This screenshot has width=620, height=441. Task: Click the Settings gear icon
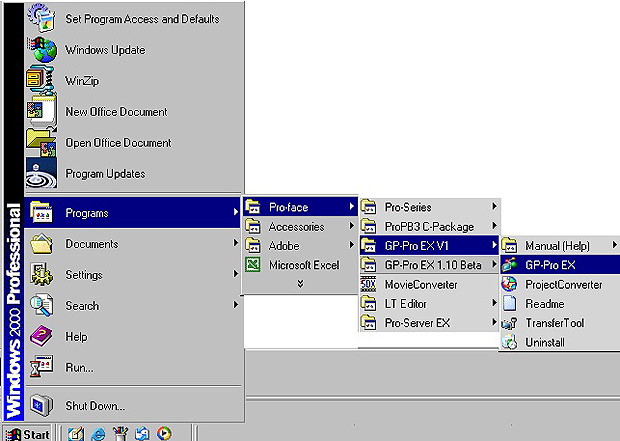tap(42, 274)
